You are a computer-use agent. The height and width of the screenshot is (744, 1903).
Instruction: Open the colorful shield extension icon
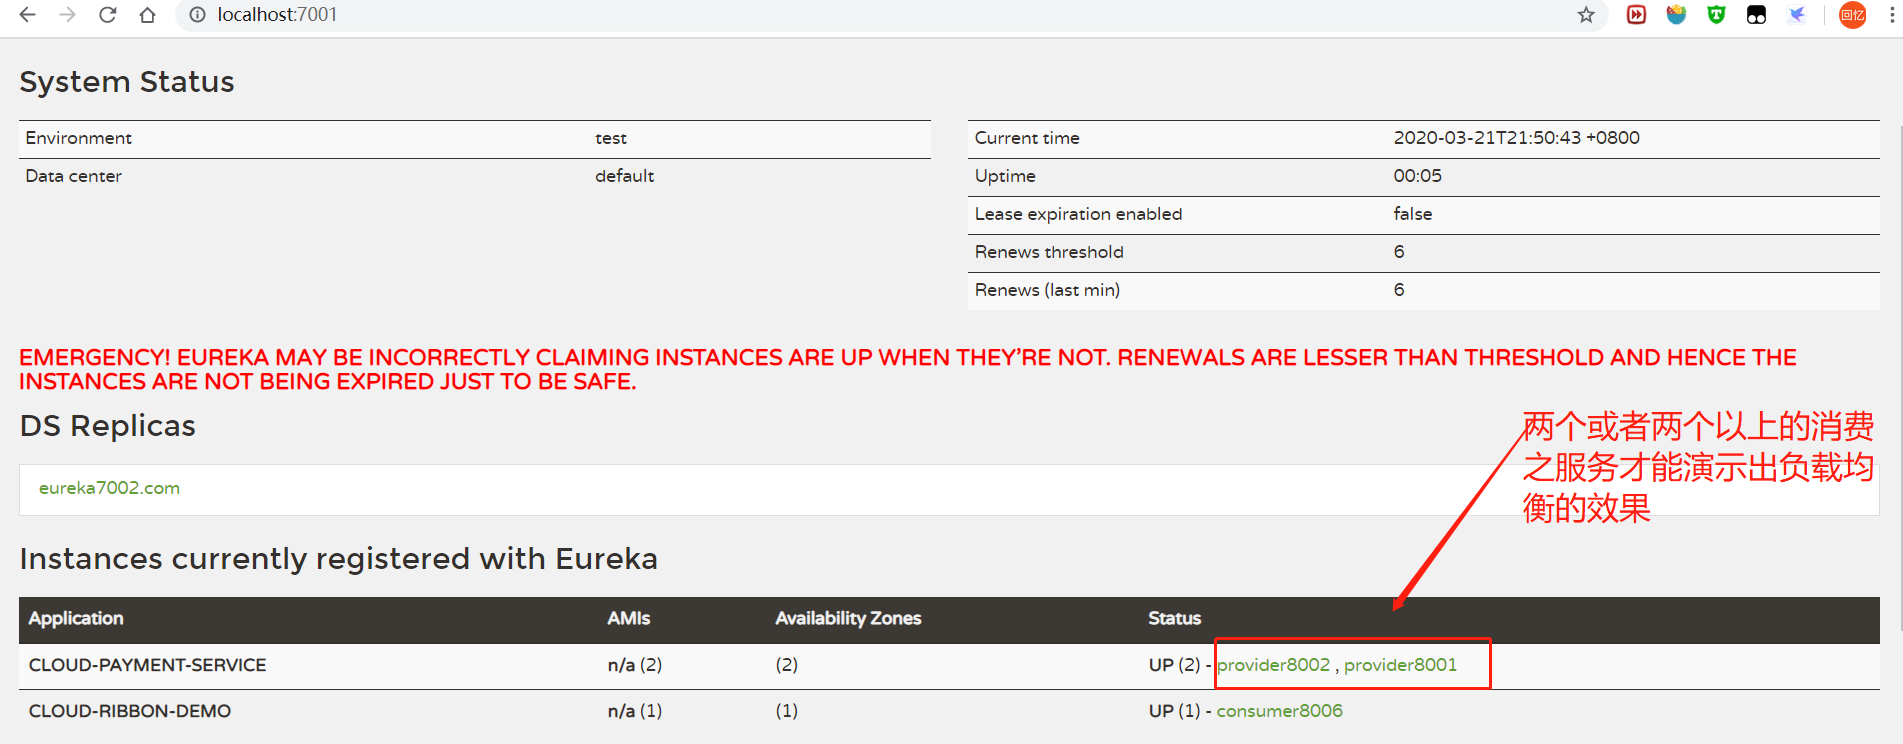tap(1676, 15)
